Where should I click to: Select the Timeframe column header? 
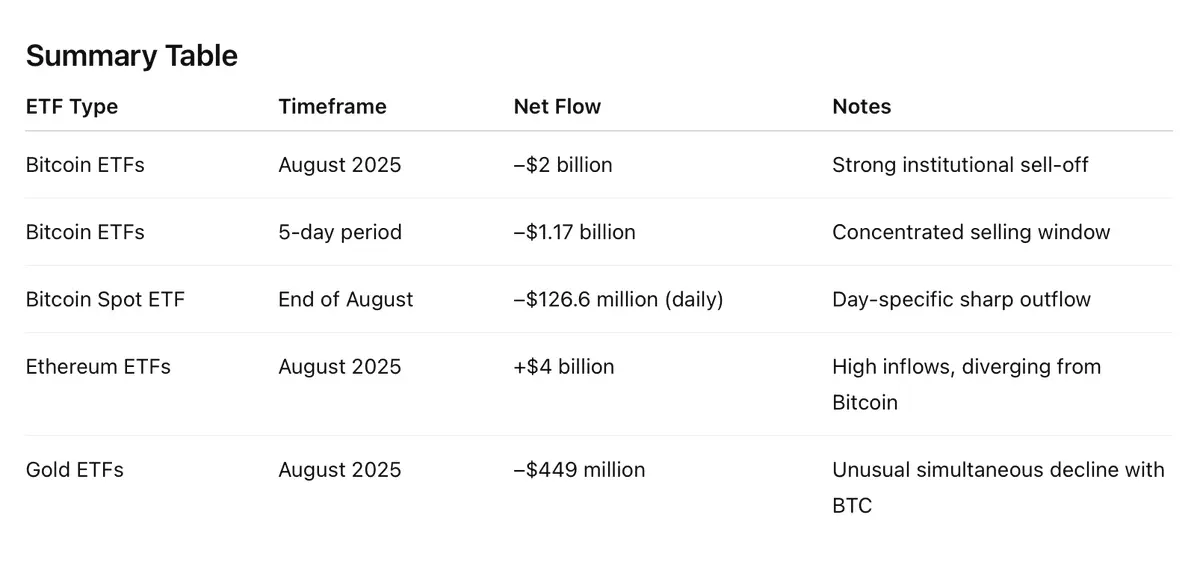(x=332, y=106)
